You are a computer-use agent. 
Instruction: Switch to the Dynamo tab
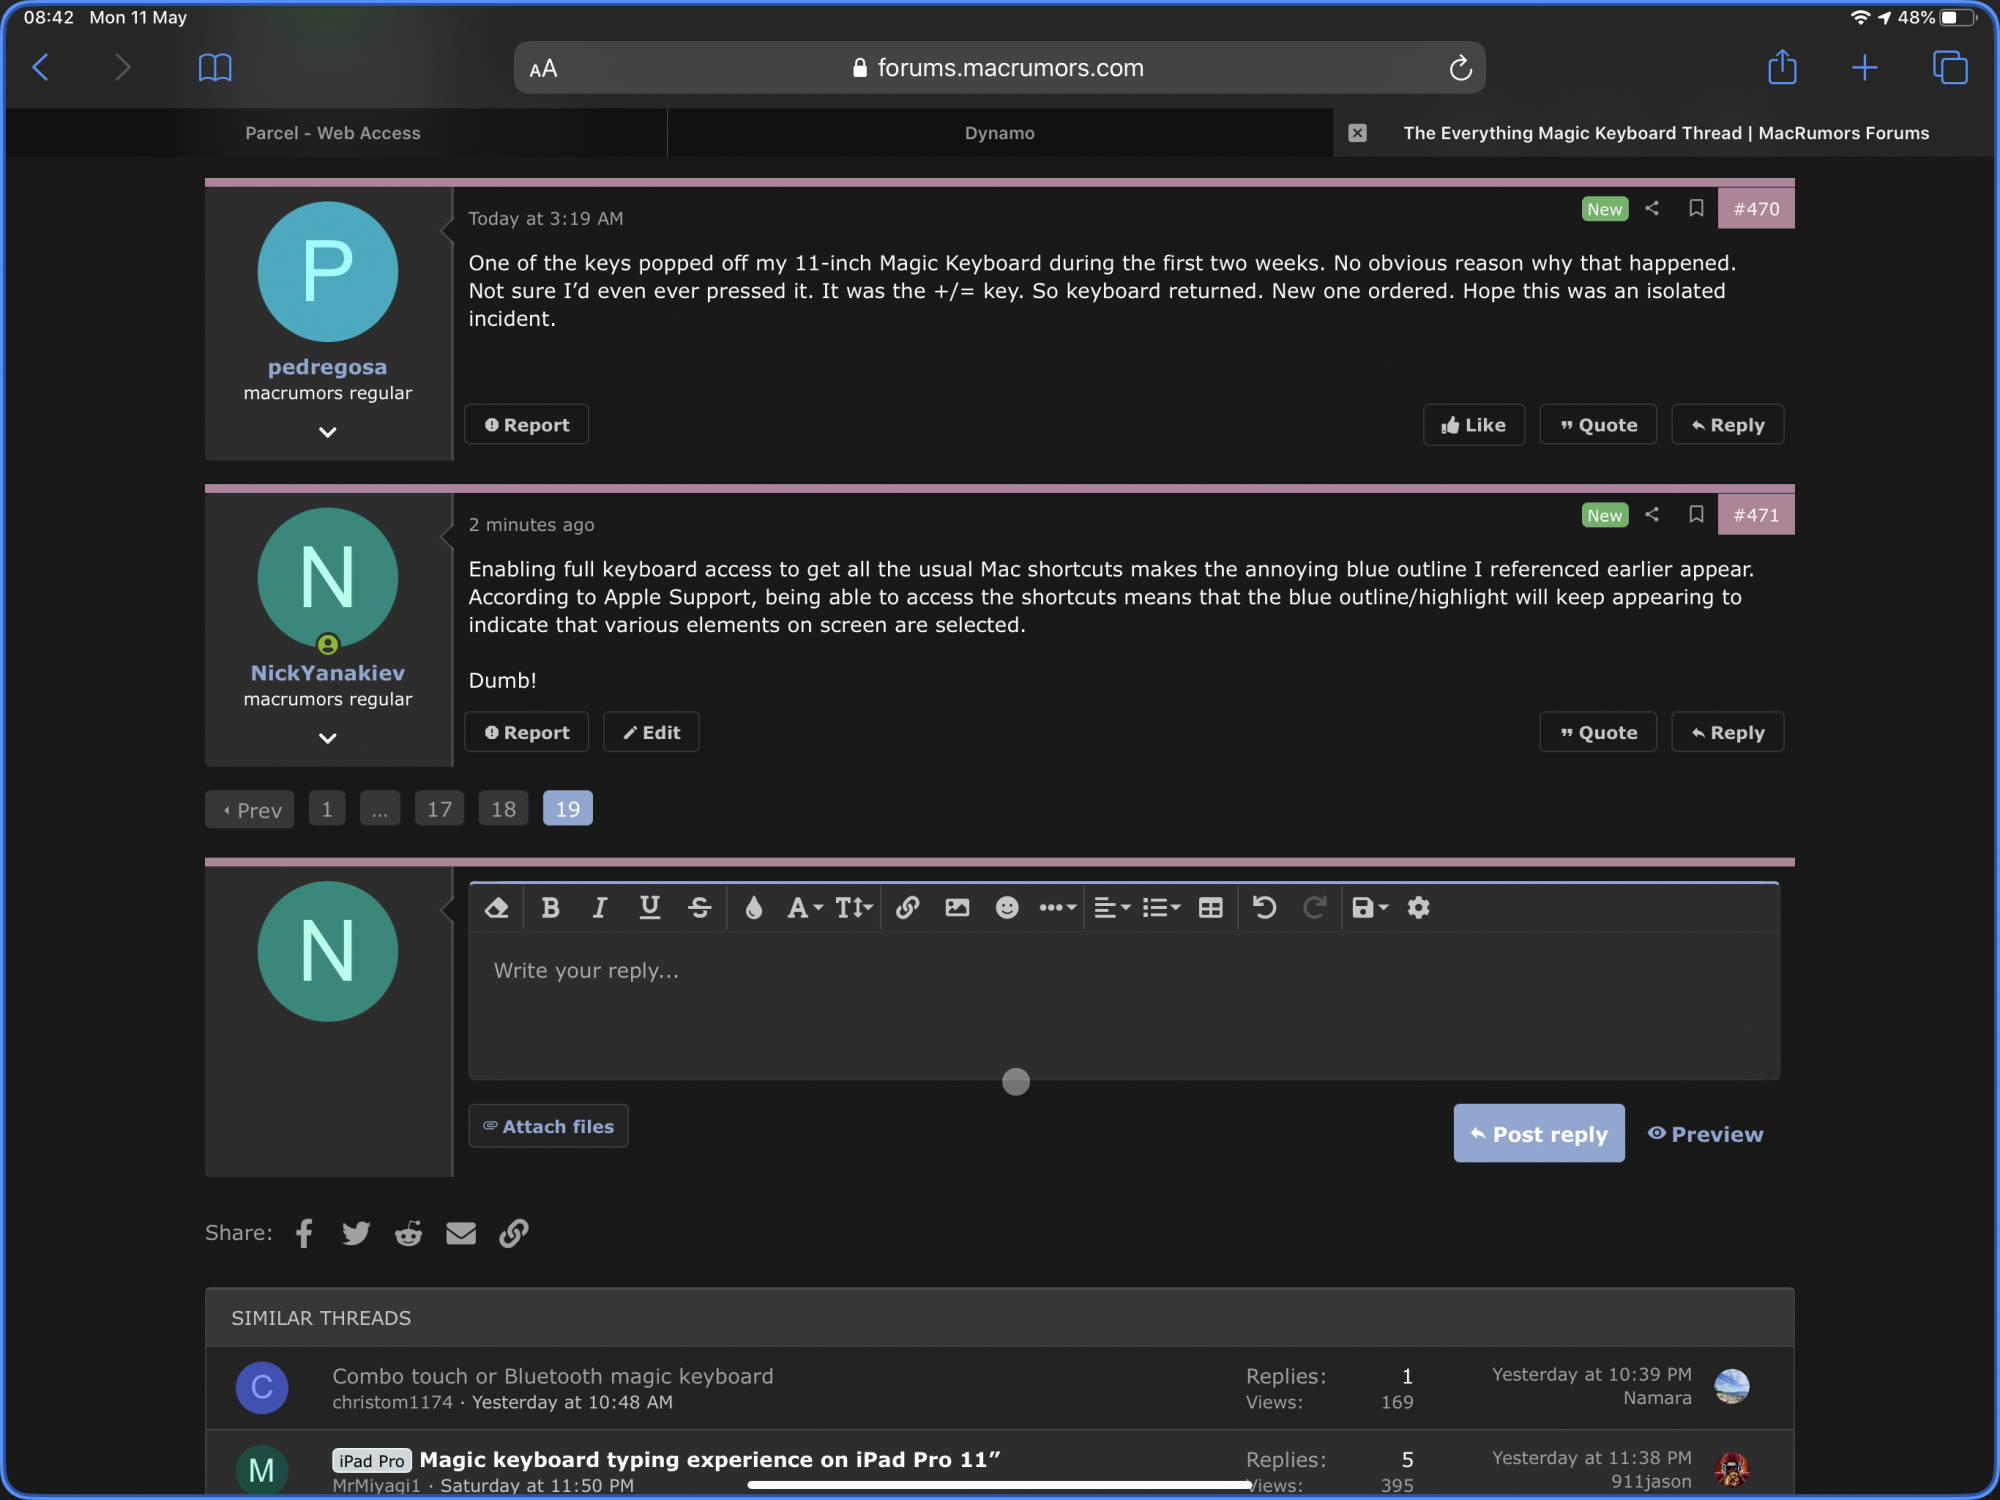[x=999, y=133]
